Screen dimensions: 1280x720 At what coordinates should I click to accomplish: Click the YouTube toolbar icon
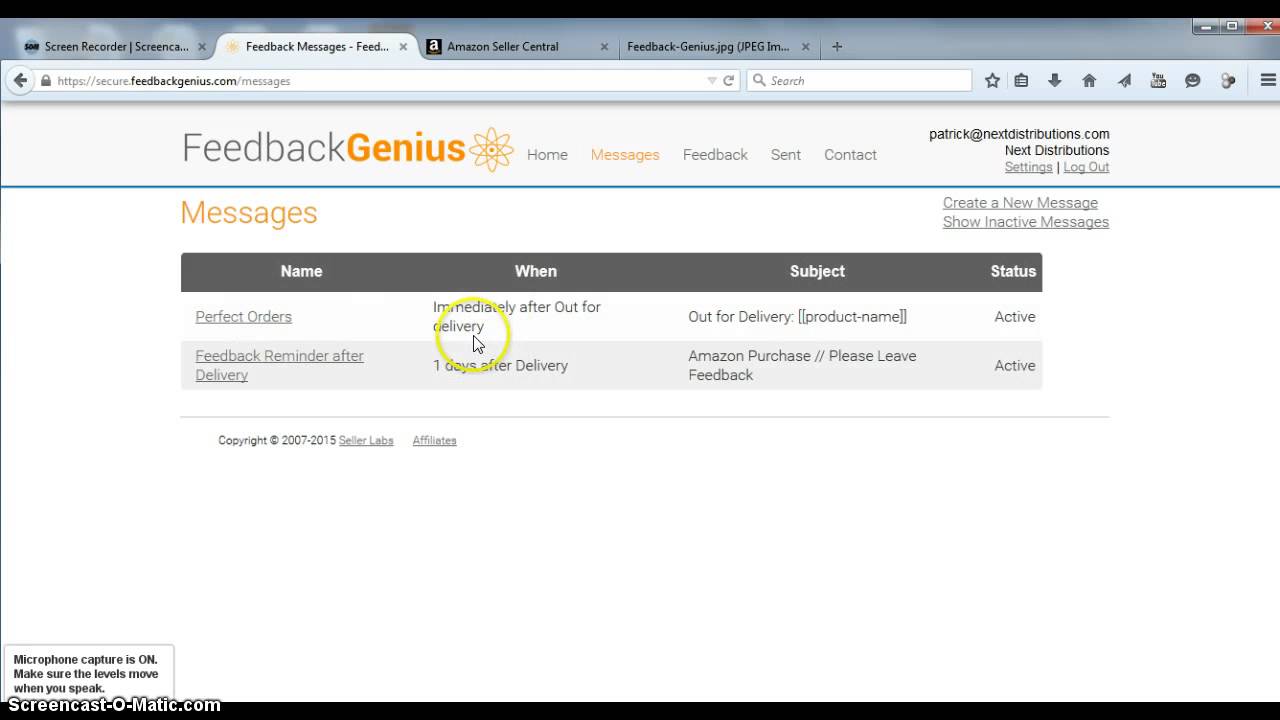click(x=1158, y=81)
